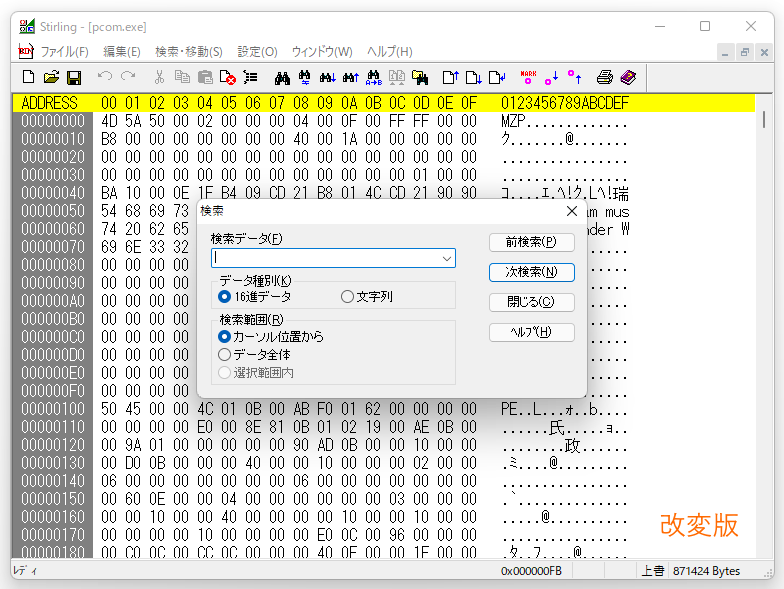This screenshot has height=589, width=784.
Task: Click the redo arrow icon
Action: pos(128,76)
